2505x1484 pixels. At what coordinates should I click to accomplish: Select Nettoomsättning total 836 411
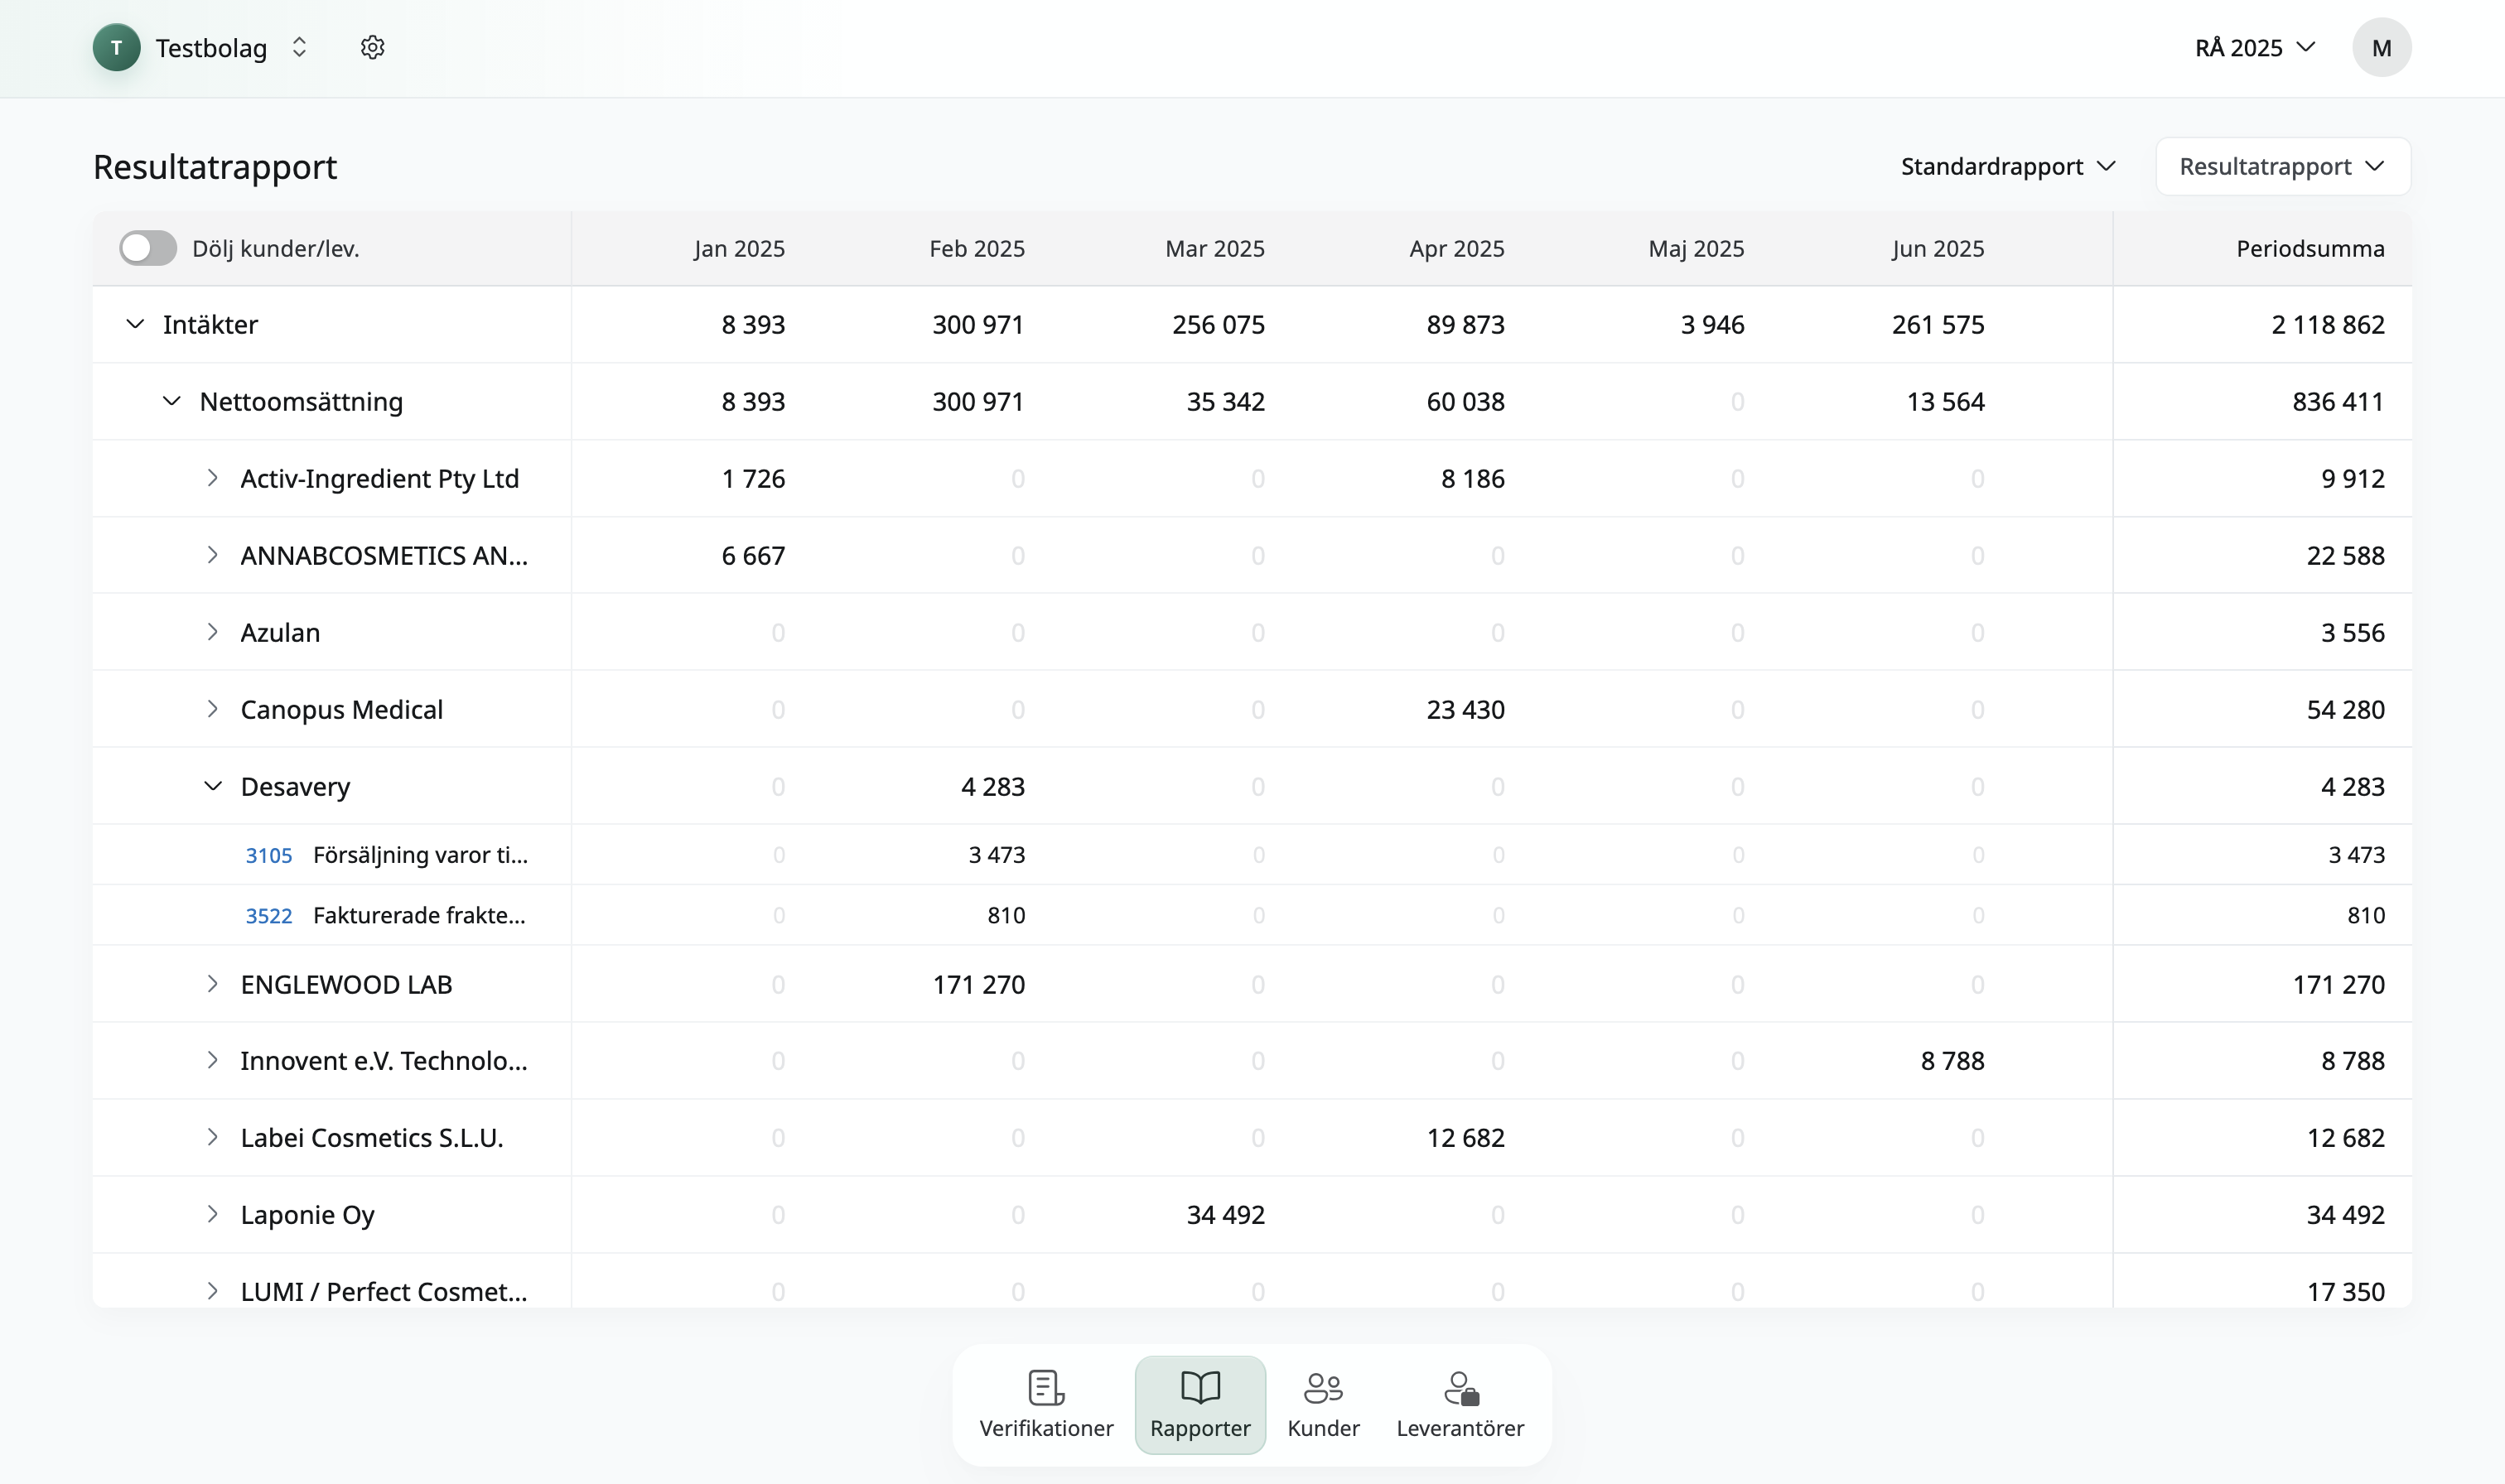tap(2338, 401)
